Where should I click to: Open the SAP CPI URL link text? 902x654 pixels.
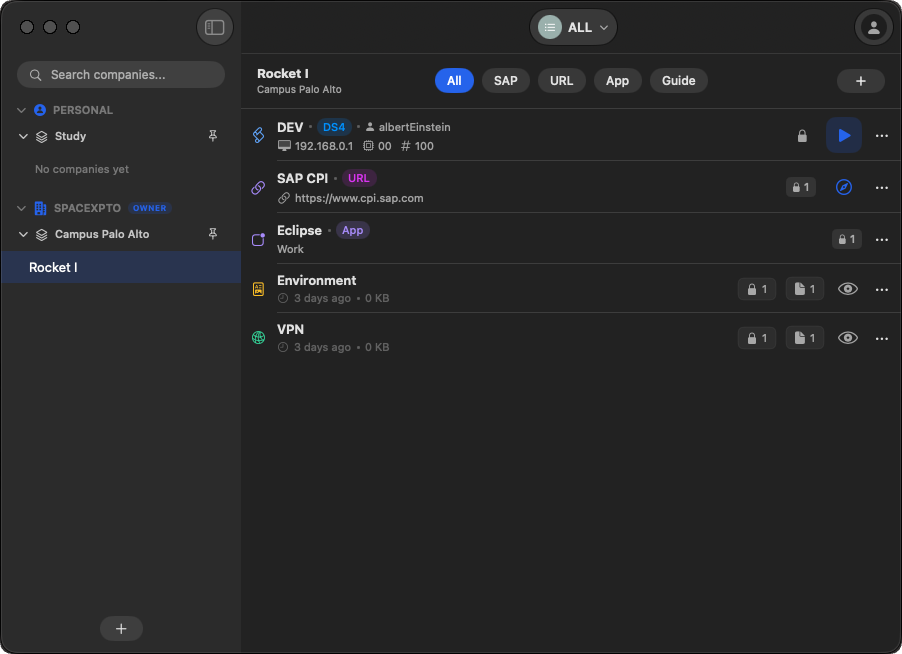359,198
